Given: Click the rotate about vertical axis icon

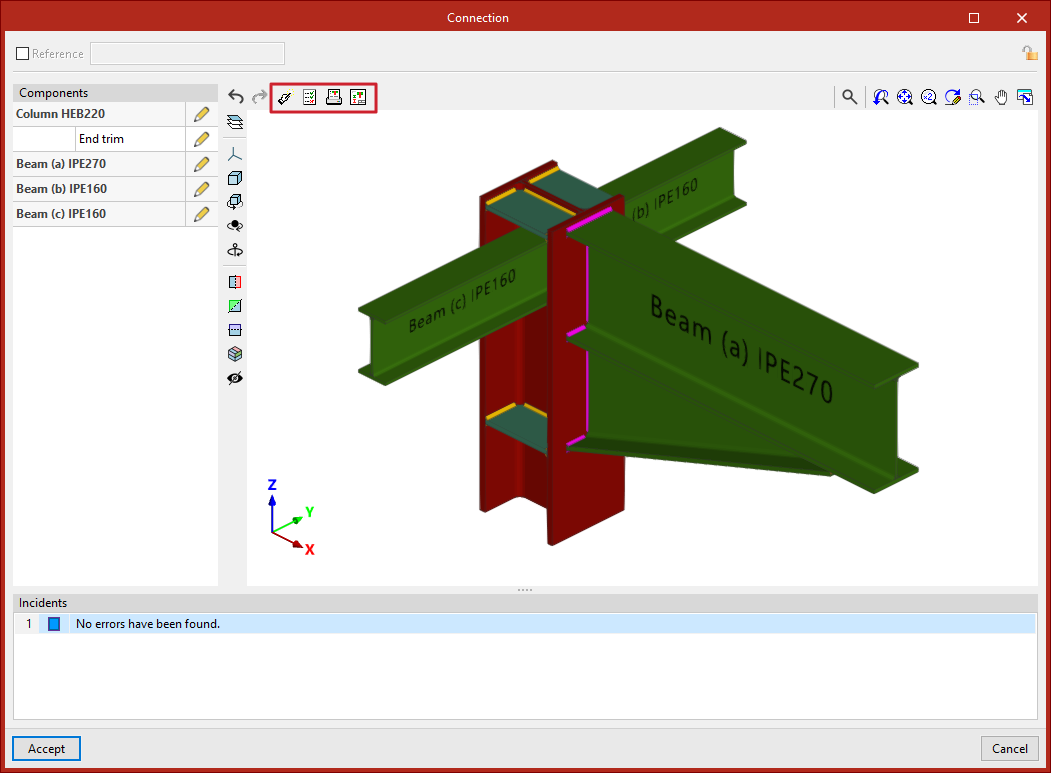Looking at the screenshot, I should 235,250.
